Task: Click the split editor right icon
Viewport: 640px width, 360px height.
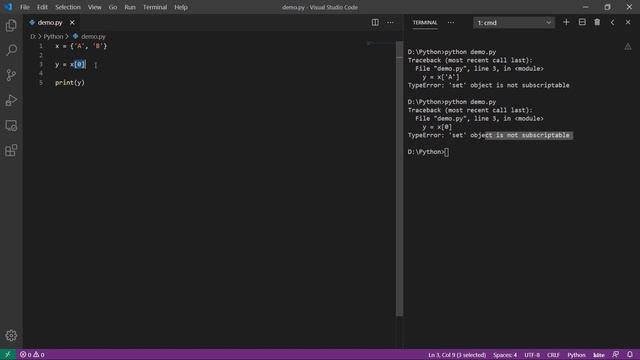Action: 375,22
